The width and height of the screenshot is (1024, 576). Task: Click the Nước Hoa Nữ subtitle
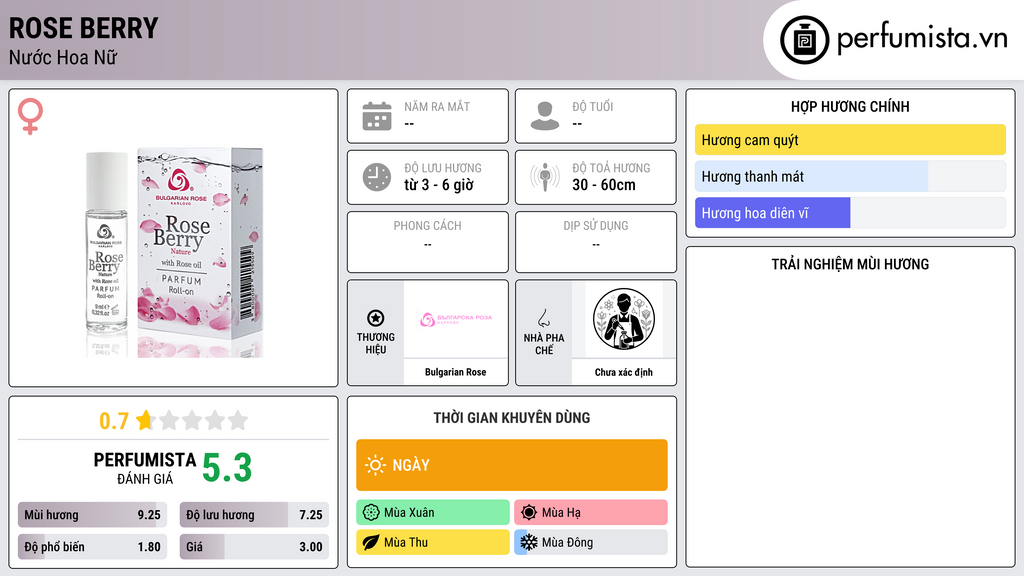click(63, 57)
